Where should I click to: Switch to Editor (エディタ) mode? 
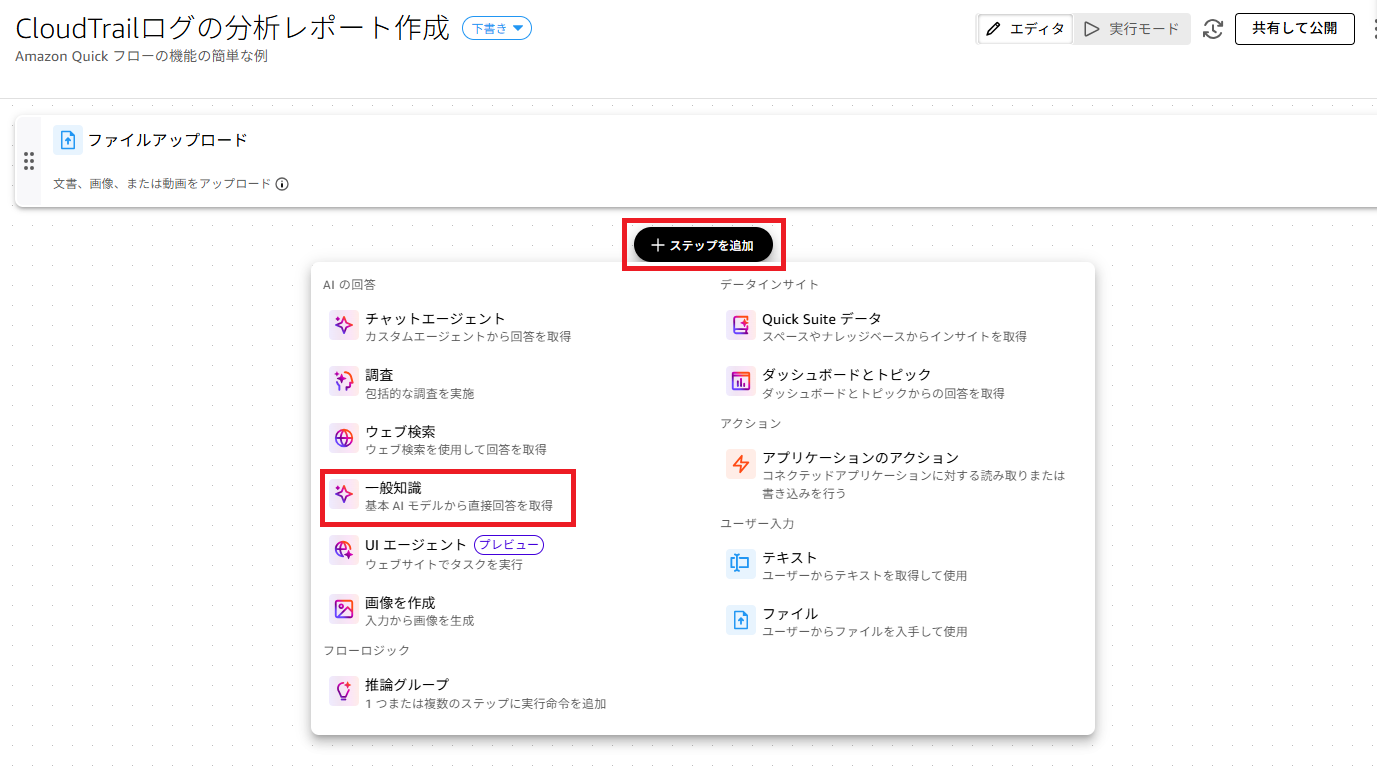coord(1025,29)
